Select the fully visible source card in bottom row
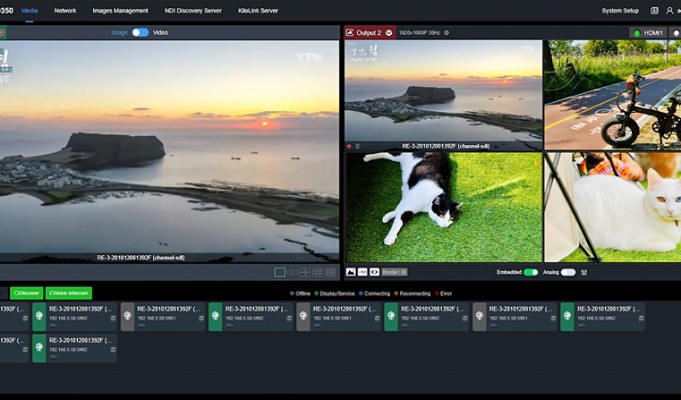Image resolution: width=681 pixels, height=400 pixels. pos(75,348)
